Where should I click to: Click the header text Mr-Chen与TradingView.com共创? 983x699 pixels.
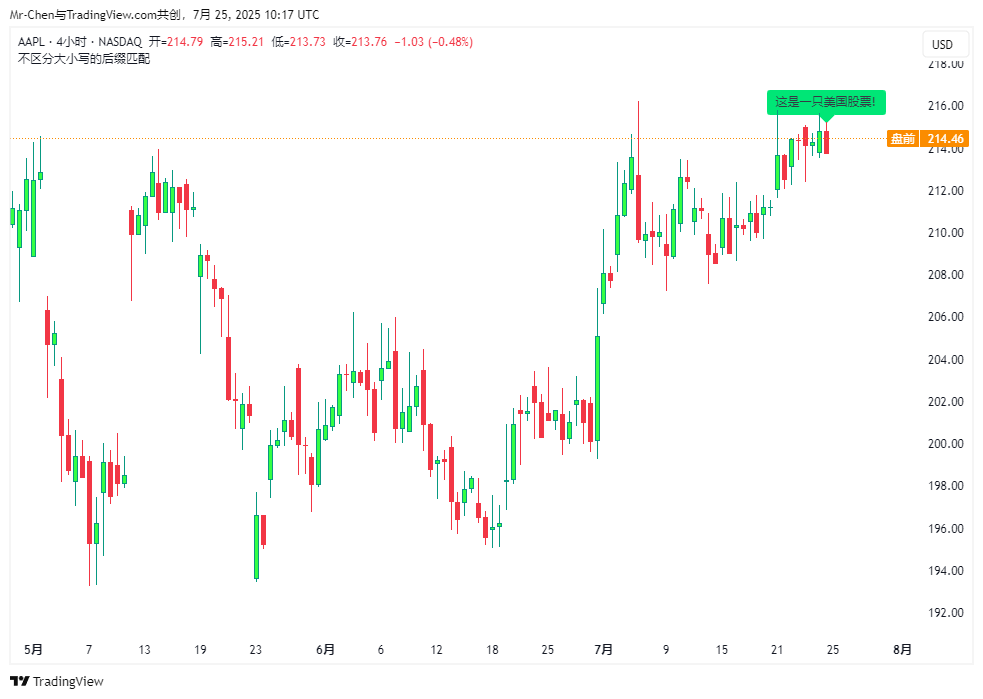click(96, 14)
